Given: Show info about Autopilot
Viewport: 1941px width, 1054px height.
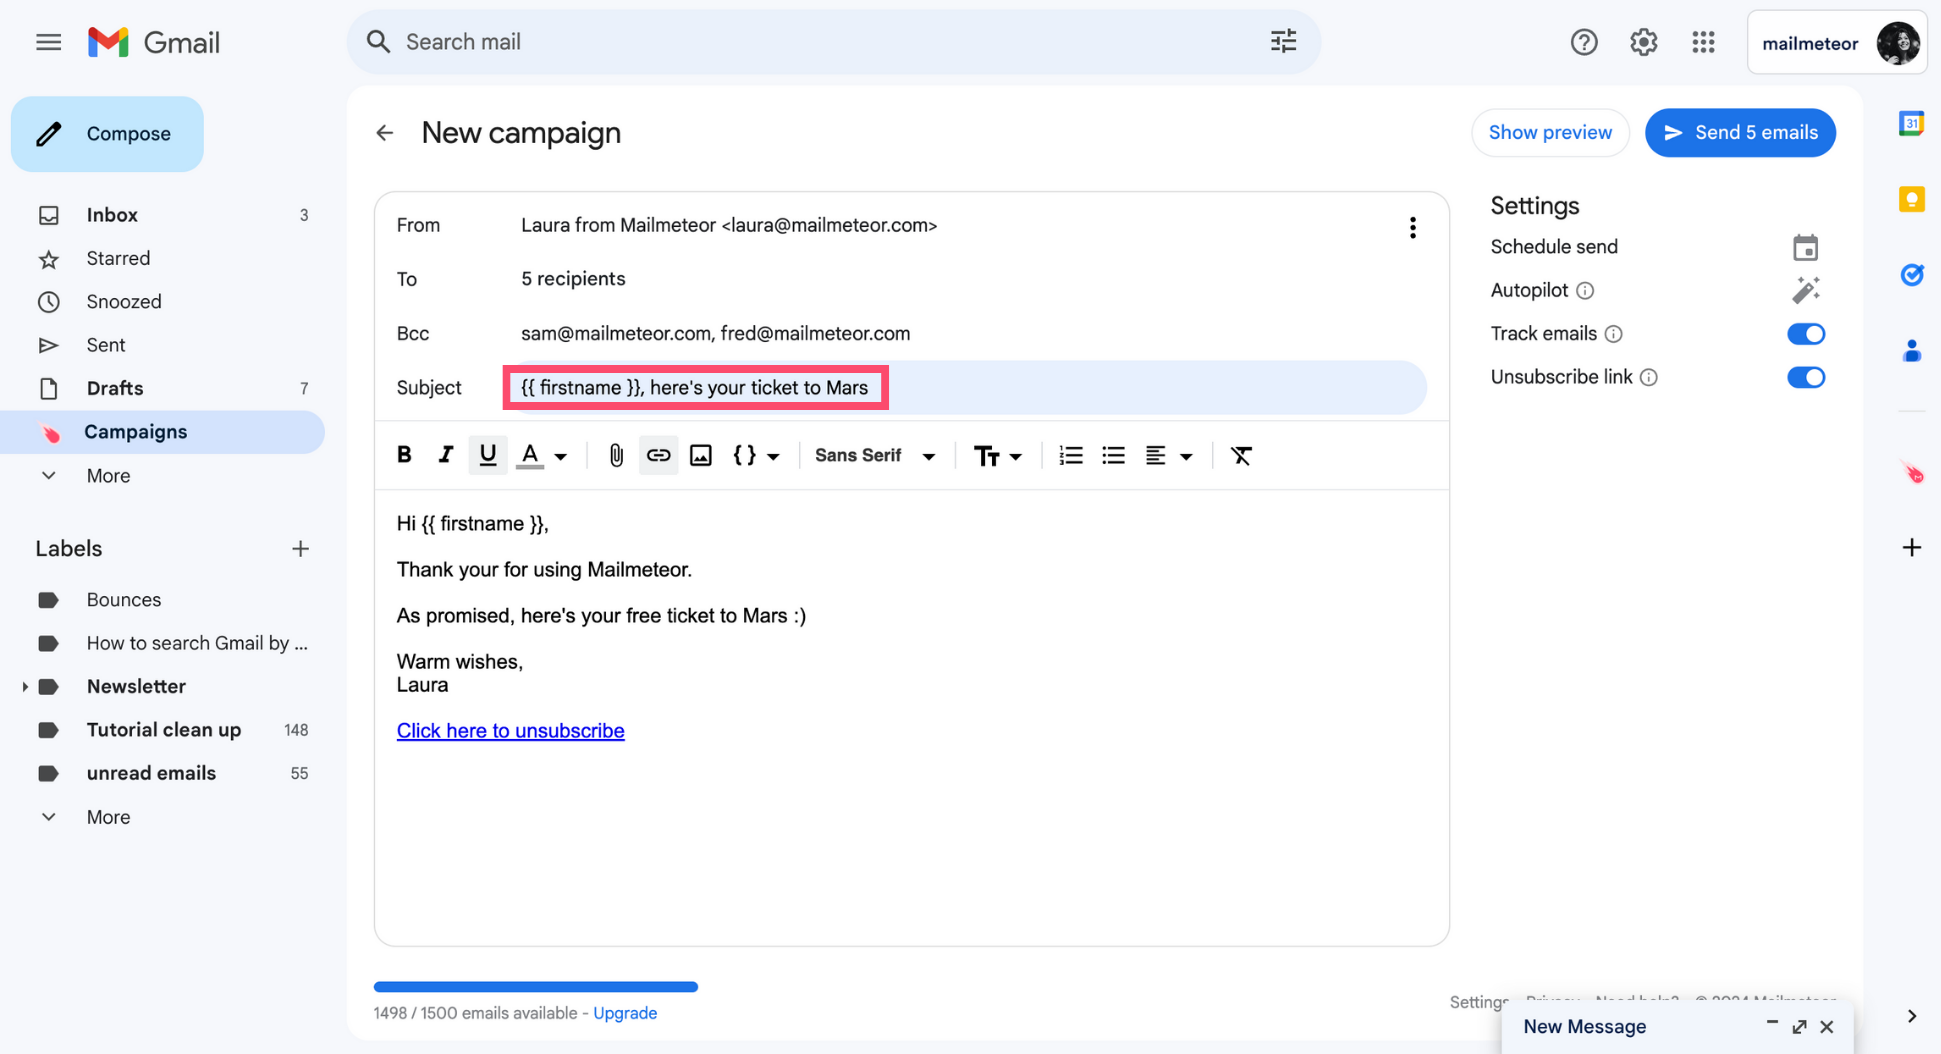Looking at the screenshot, I should pos(1585,291).
